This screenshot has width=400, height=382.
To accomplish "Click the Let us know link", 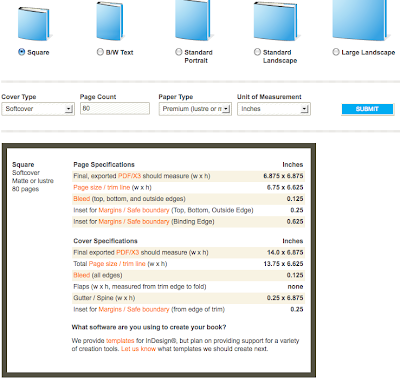I will 138,349.
